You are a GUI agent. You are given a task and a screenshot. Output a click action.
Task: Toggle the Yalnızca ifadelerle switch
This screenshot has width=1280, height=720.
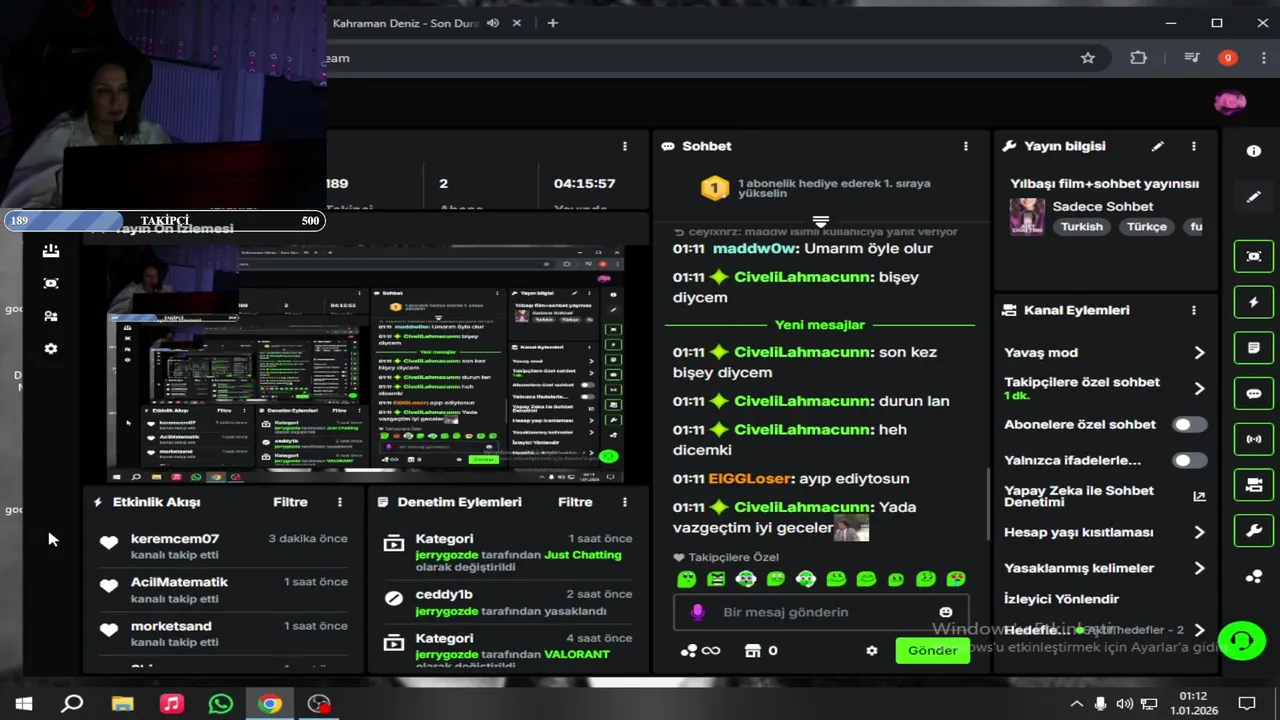(1189, 460)
